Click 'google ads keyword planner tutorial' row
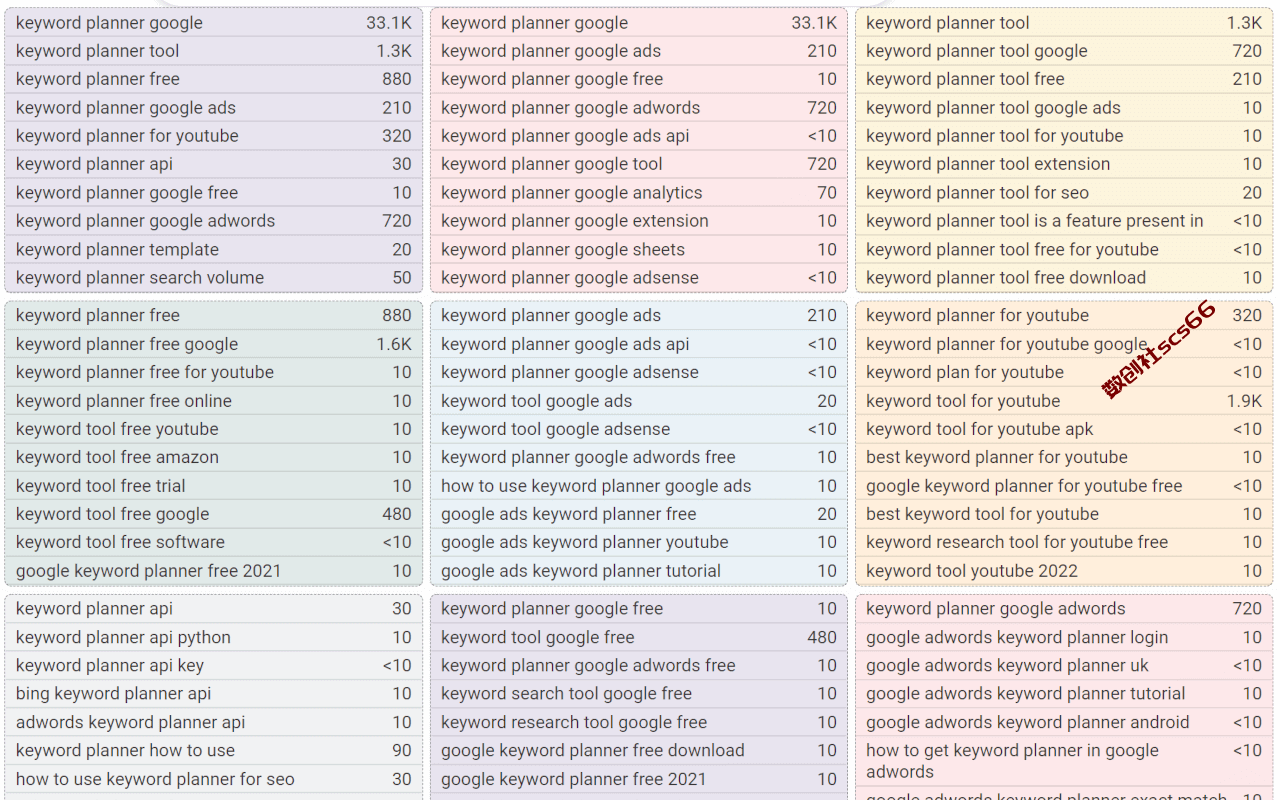 pos(638,571)
